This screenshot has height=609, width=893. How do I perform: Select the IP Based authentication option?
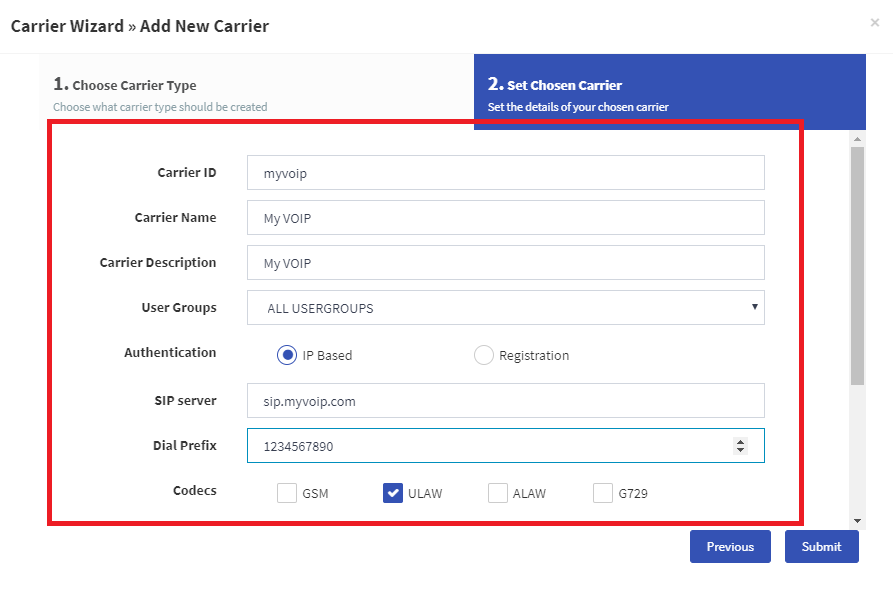(x=287, y=355)
